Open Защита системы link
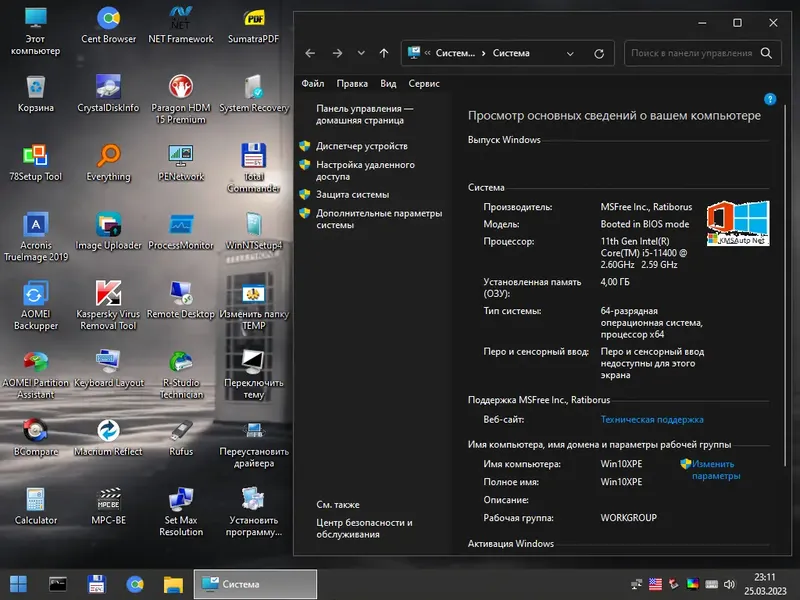This screenshot has width=800, height=600. (x=353, y=194)
